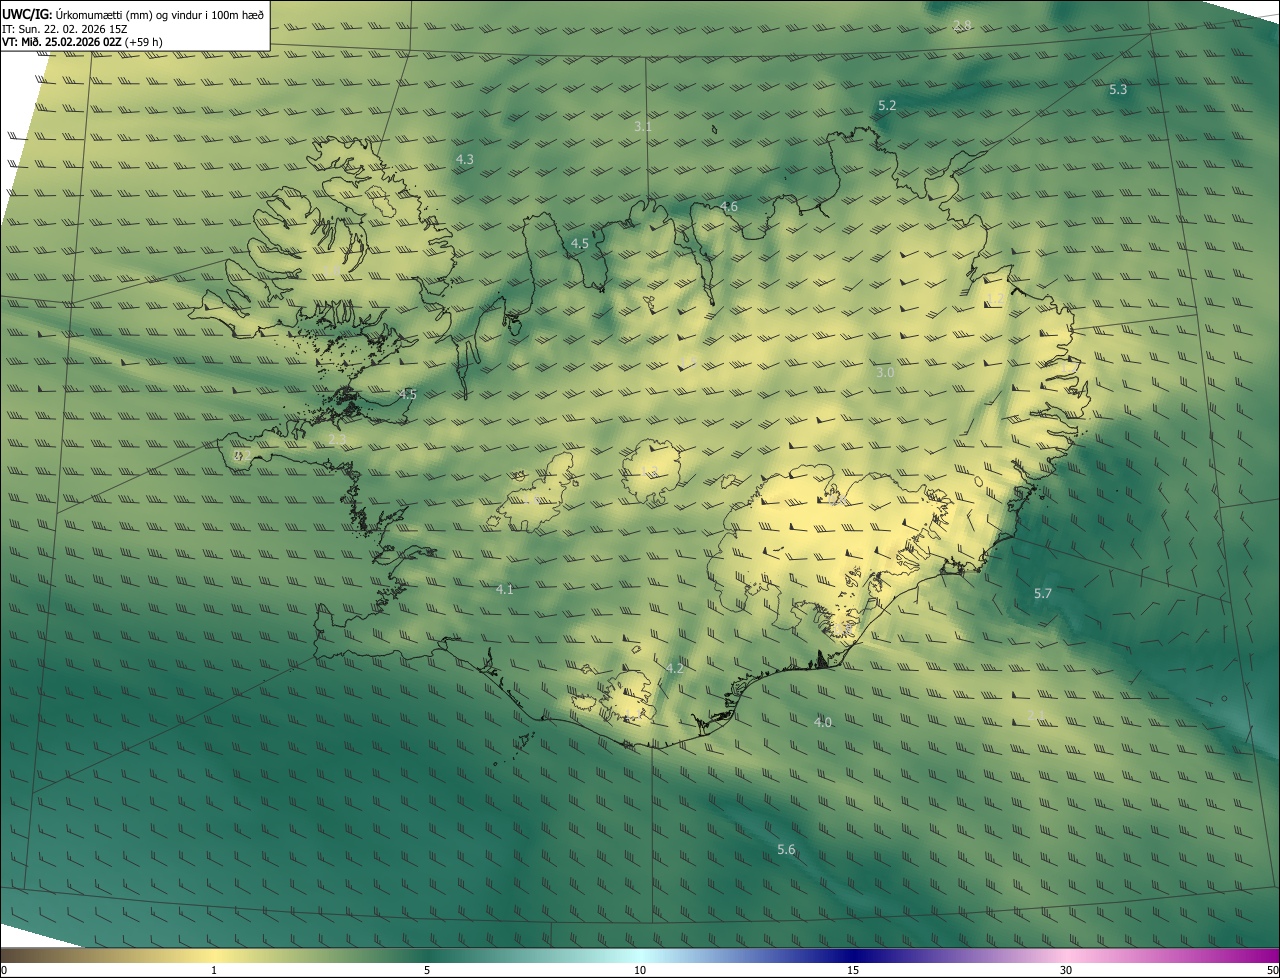The height and width of the screenshot is (978, 1280).
Task: Click the color scale tick label 0
Action: coord(4,970)
